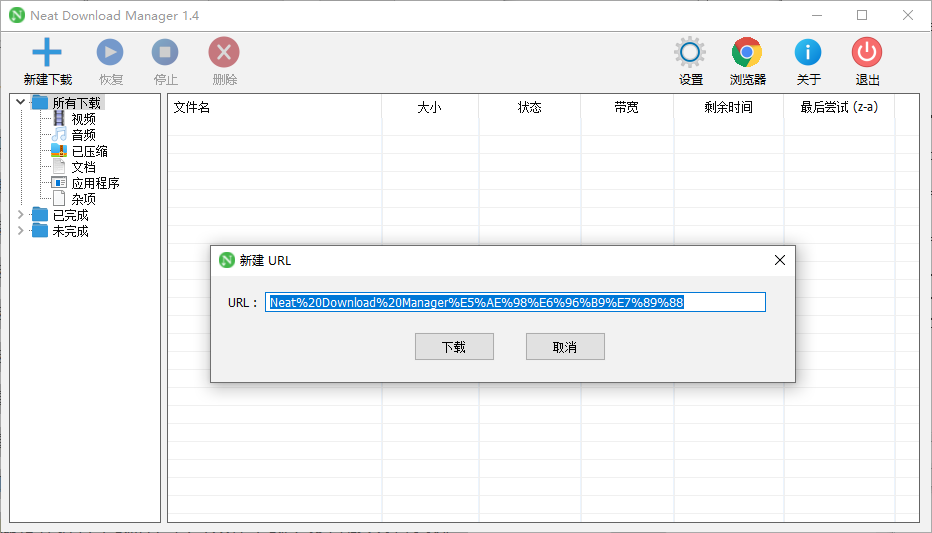Click the Delete (删除) toolbar icon

[x=224, y=53]
